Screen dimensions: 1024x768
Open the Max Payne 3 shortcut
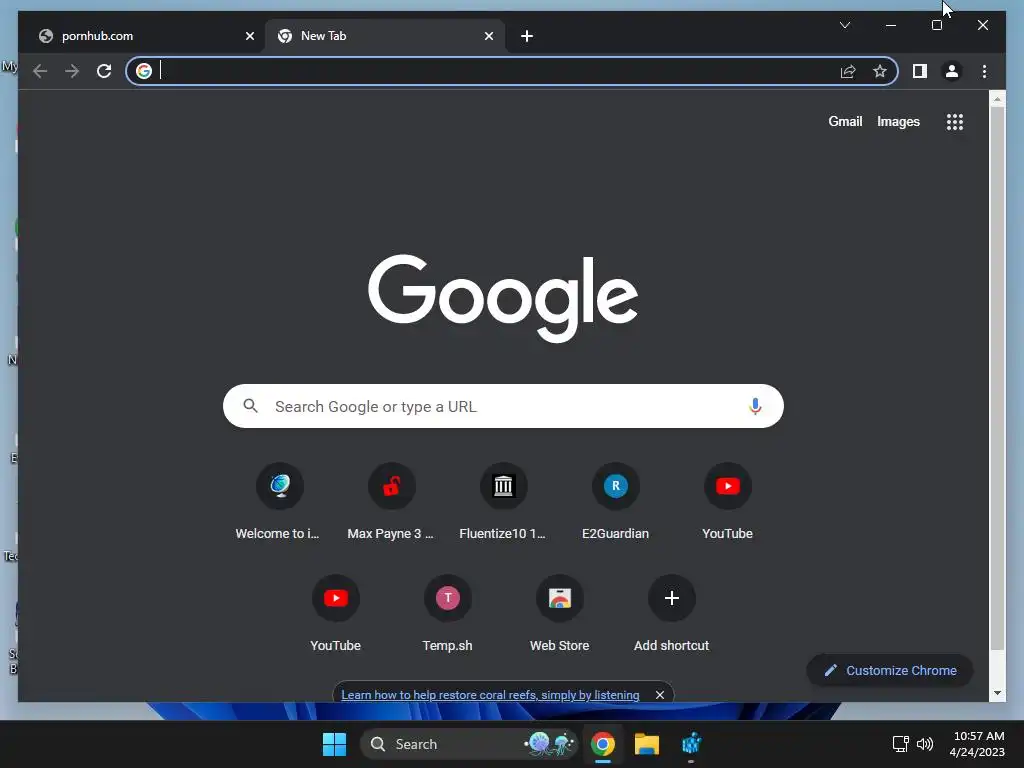point(391,502)
